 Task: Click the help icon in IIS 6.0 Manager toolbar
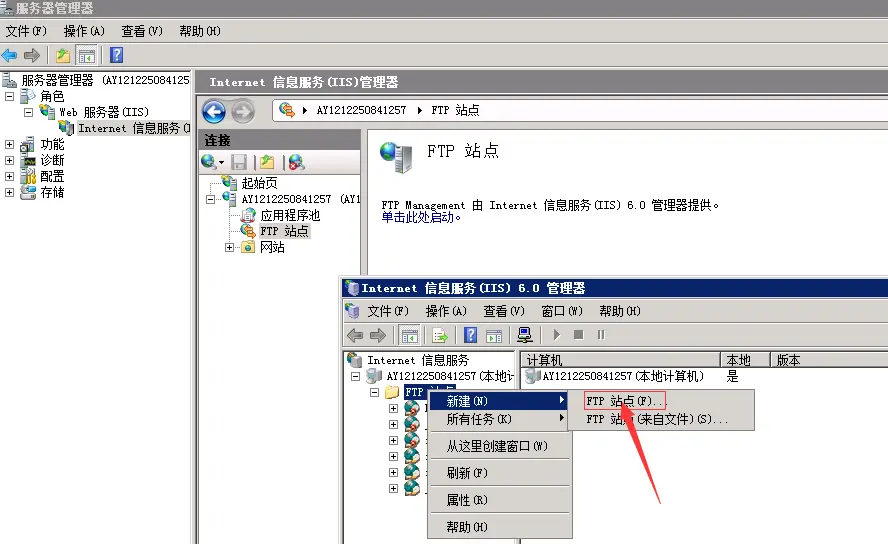click(470, 335)
